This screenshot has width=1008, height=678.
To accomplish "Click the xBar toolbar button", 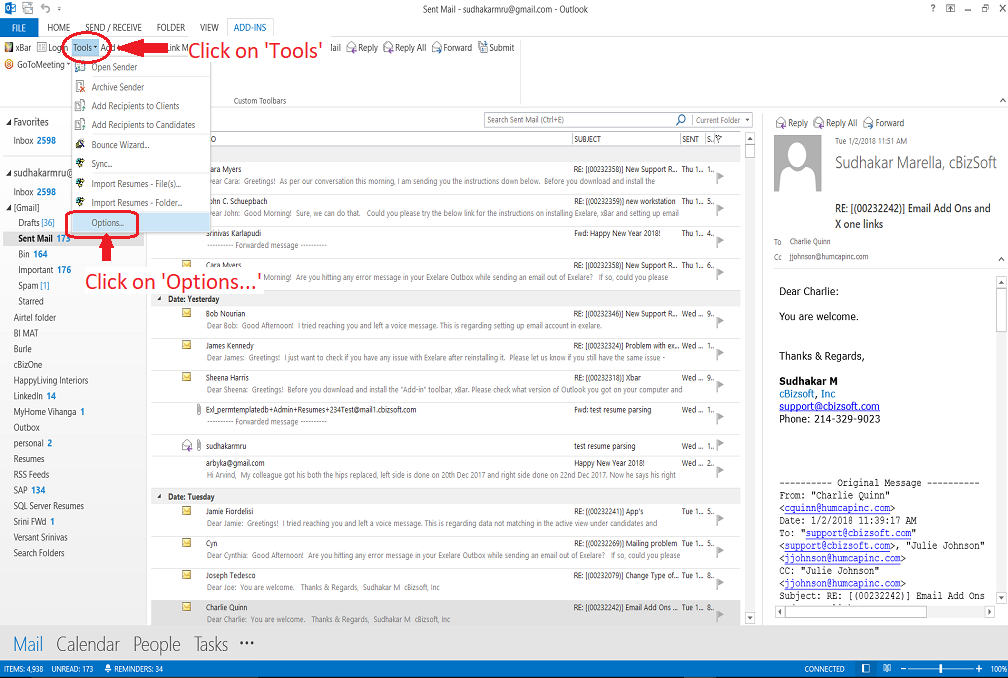I will [18, 48].
